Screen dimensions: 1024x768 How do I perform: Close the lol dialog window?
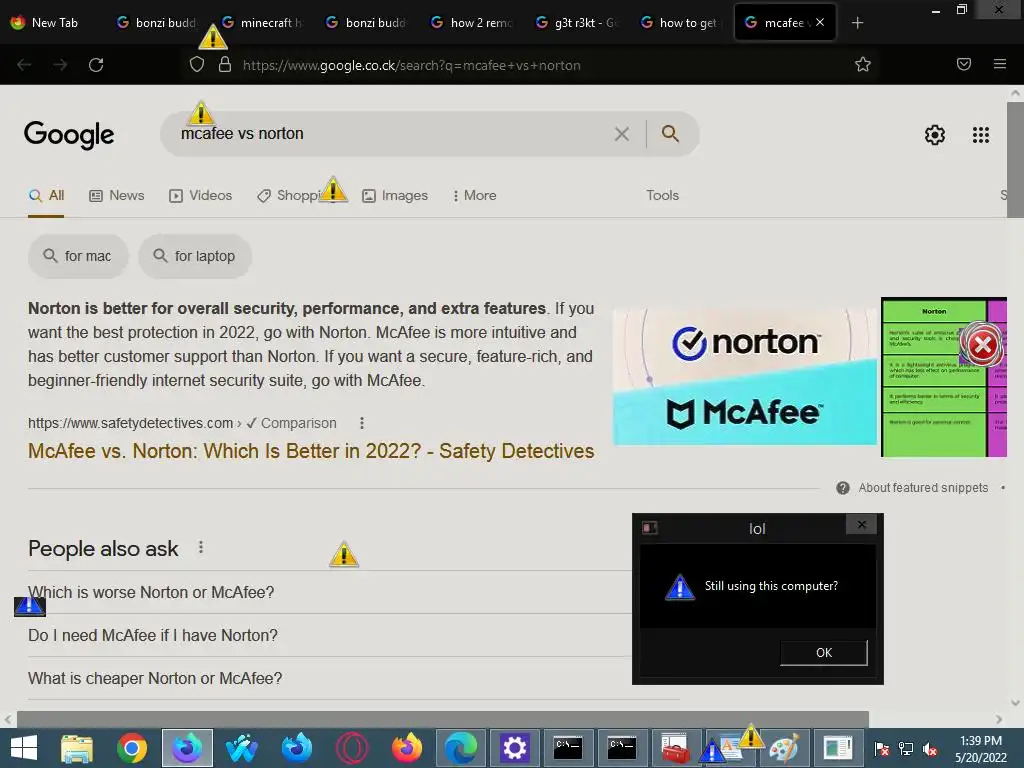(862, 524)
